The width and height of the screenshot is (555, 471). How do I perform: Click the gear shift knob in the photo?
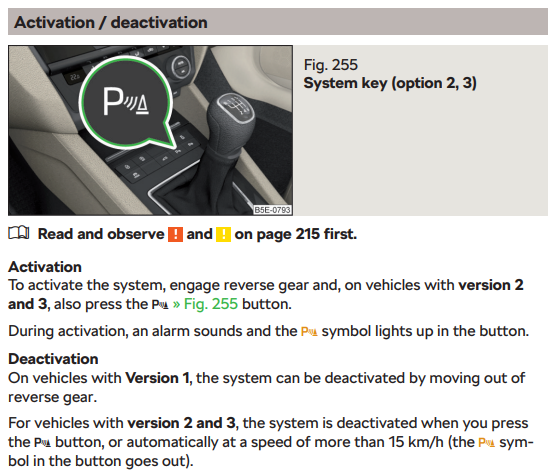pyautogui.click(x=232, y=114)
